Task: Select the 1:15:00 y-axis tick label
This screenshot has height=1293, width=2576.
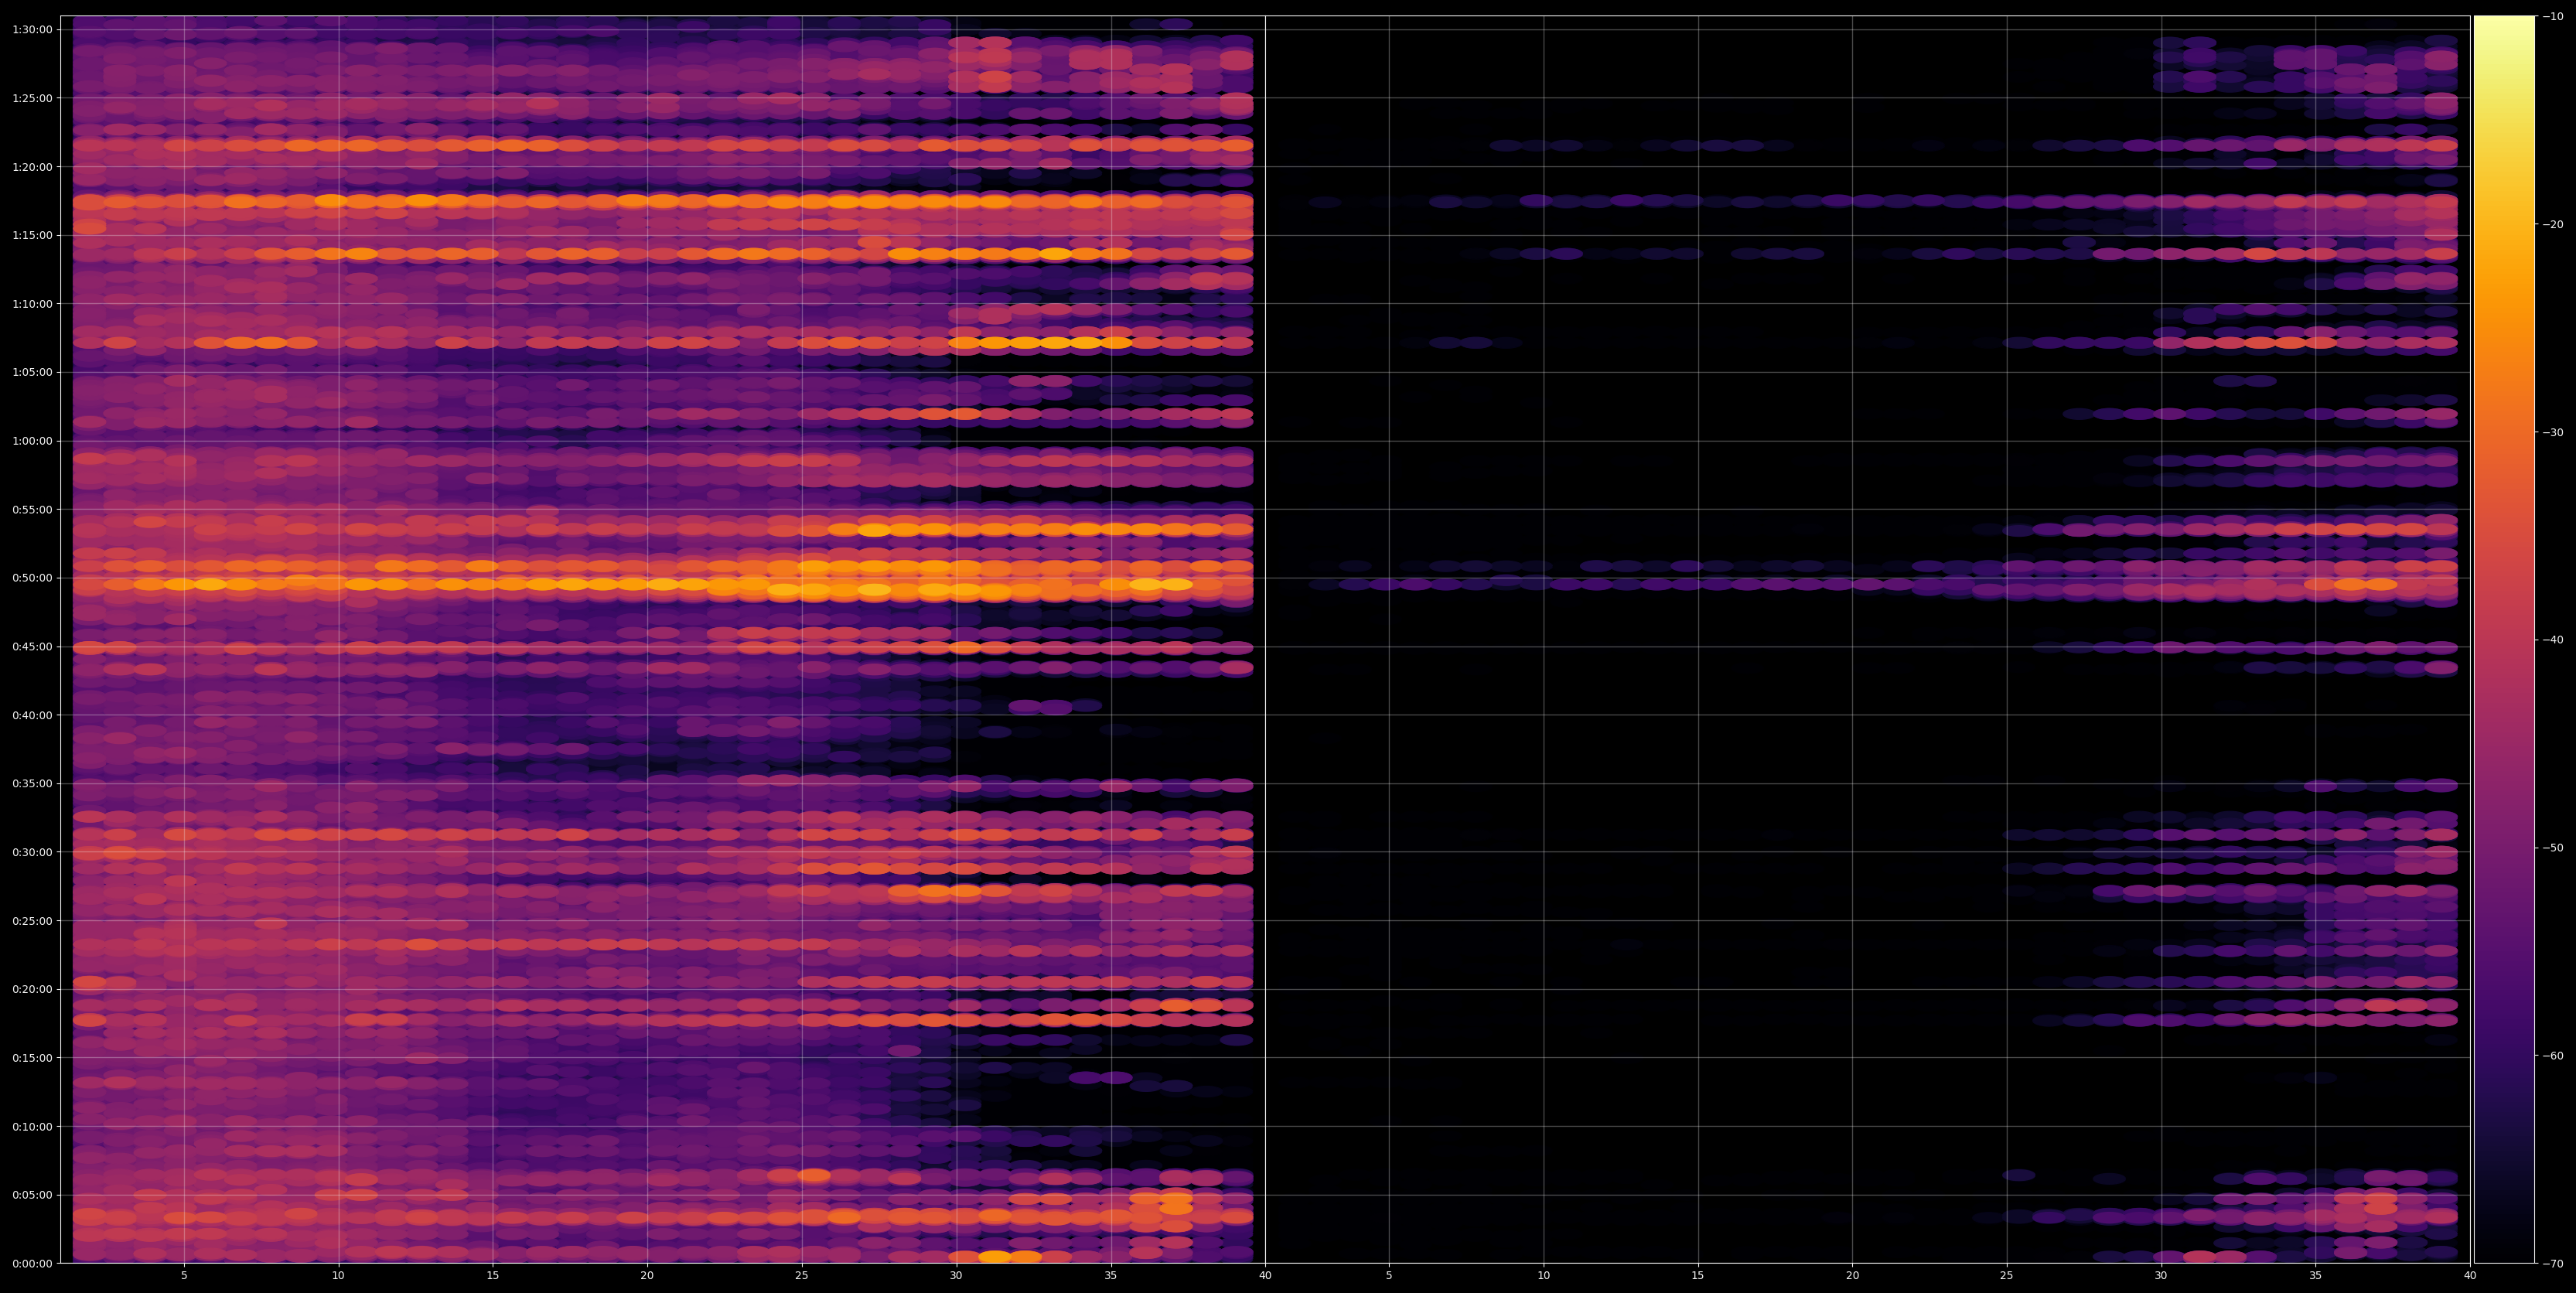Action: (32, 235)
